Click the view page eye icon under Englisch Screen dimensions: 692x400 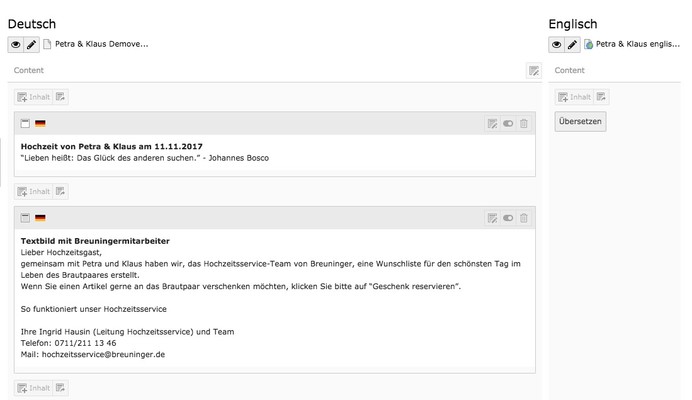coord(557,45)
